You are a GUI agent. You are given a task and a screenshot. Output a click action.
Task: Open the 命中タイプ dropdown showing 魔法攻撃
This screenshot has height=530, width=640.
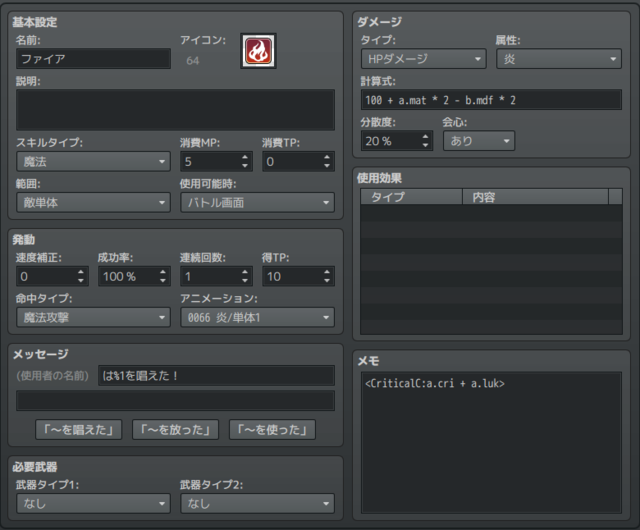[x=93, y=317]
